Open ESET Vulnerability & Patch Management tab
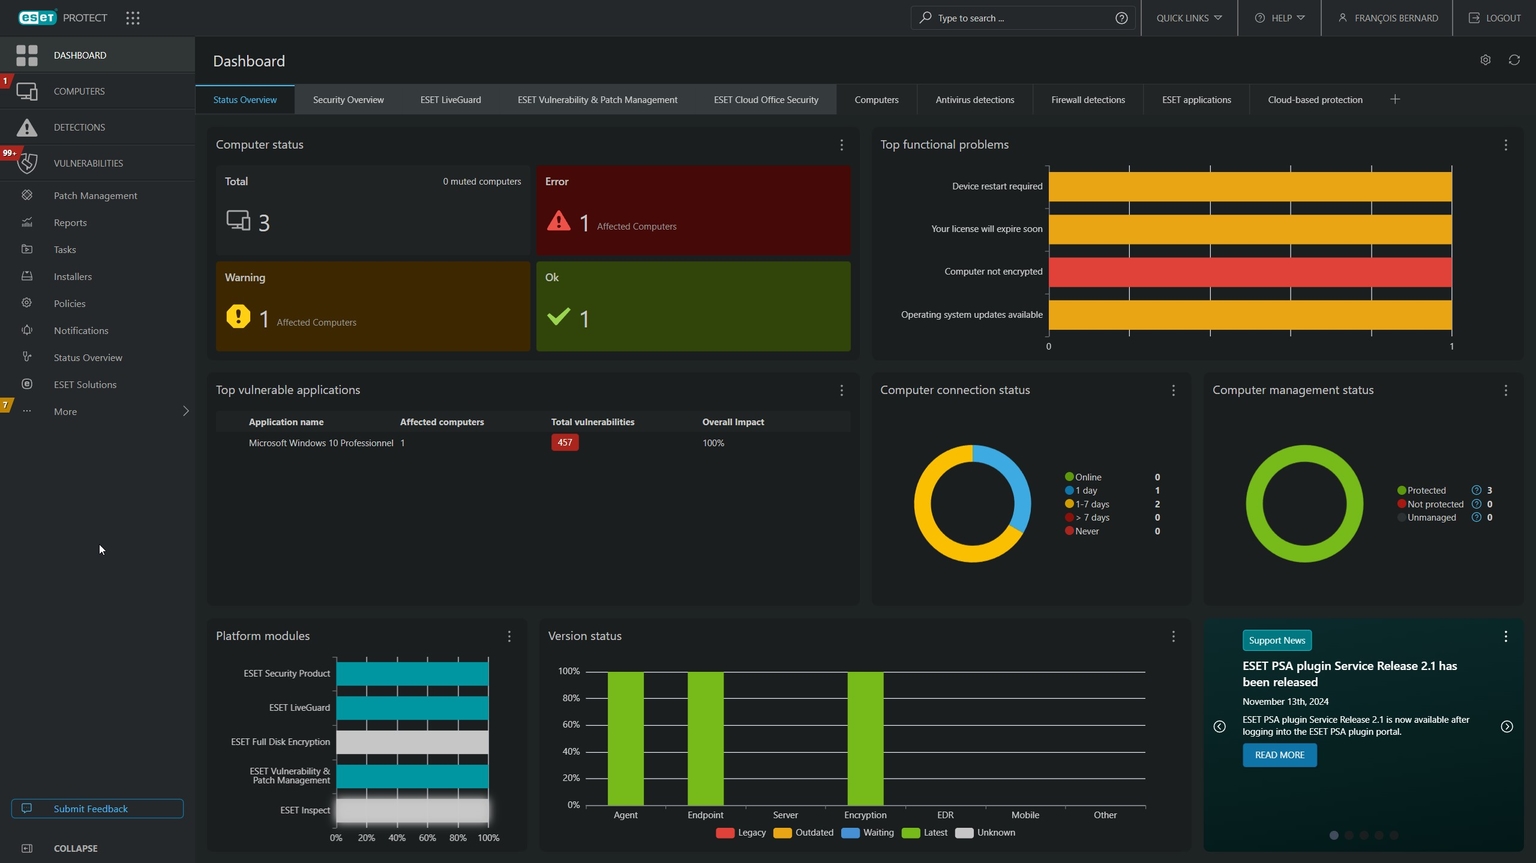The width and height of the screenshot is (1536, 863). (597, 100)
